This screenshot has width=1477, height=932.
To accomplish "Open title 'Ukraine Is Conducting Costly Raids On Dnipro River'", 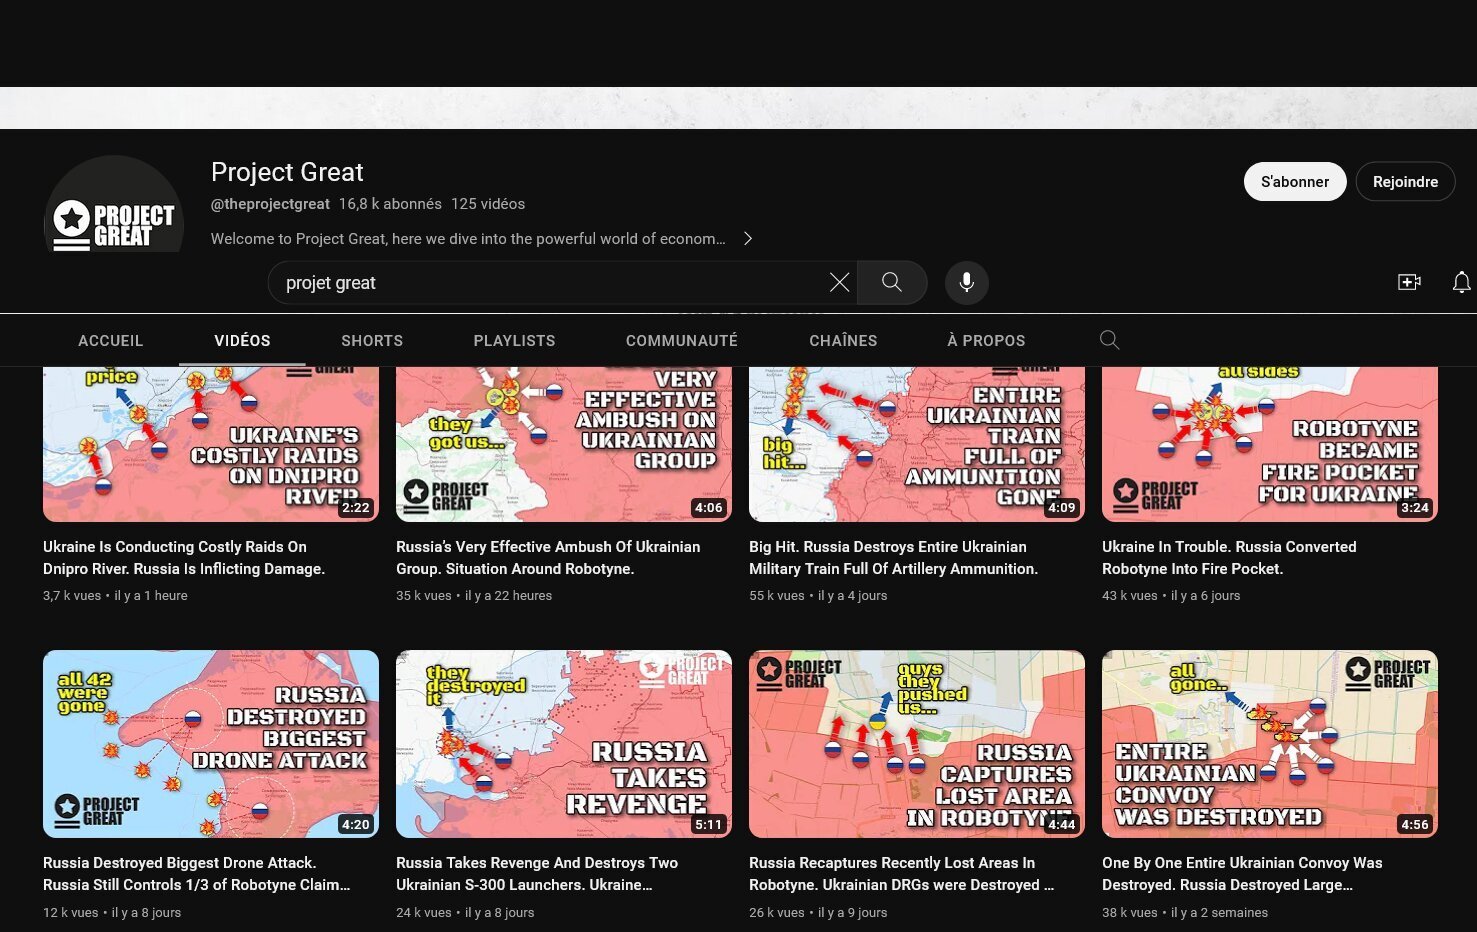I will (184, 558).
